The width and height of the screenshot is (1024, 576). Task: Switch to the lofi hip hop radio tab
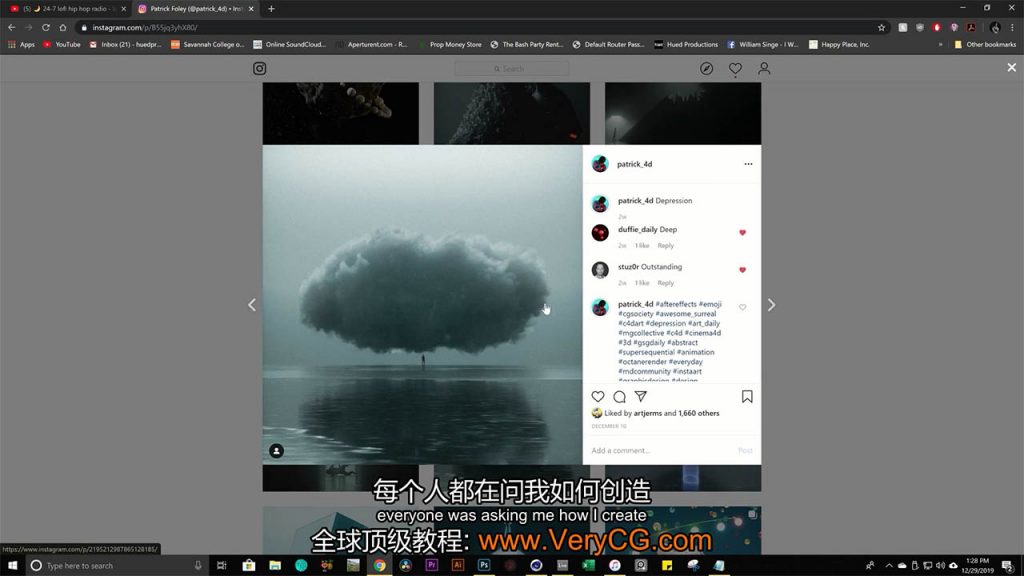click(x=69, y=8)
